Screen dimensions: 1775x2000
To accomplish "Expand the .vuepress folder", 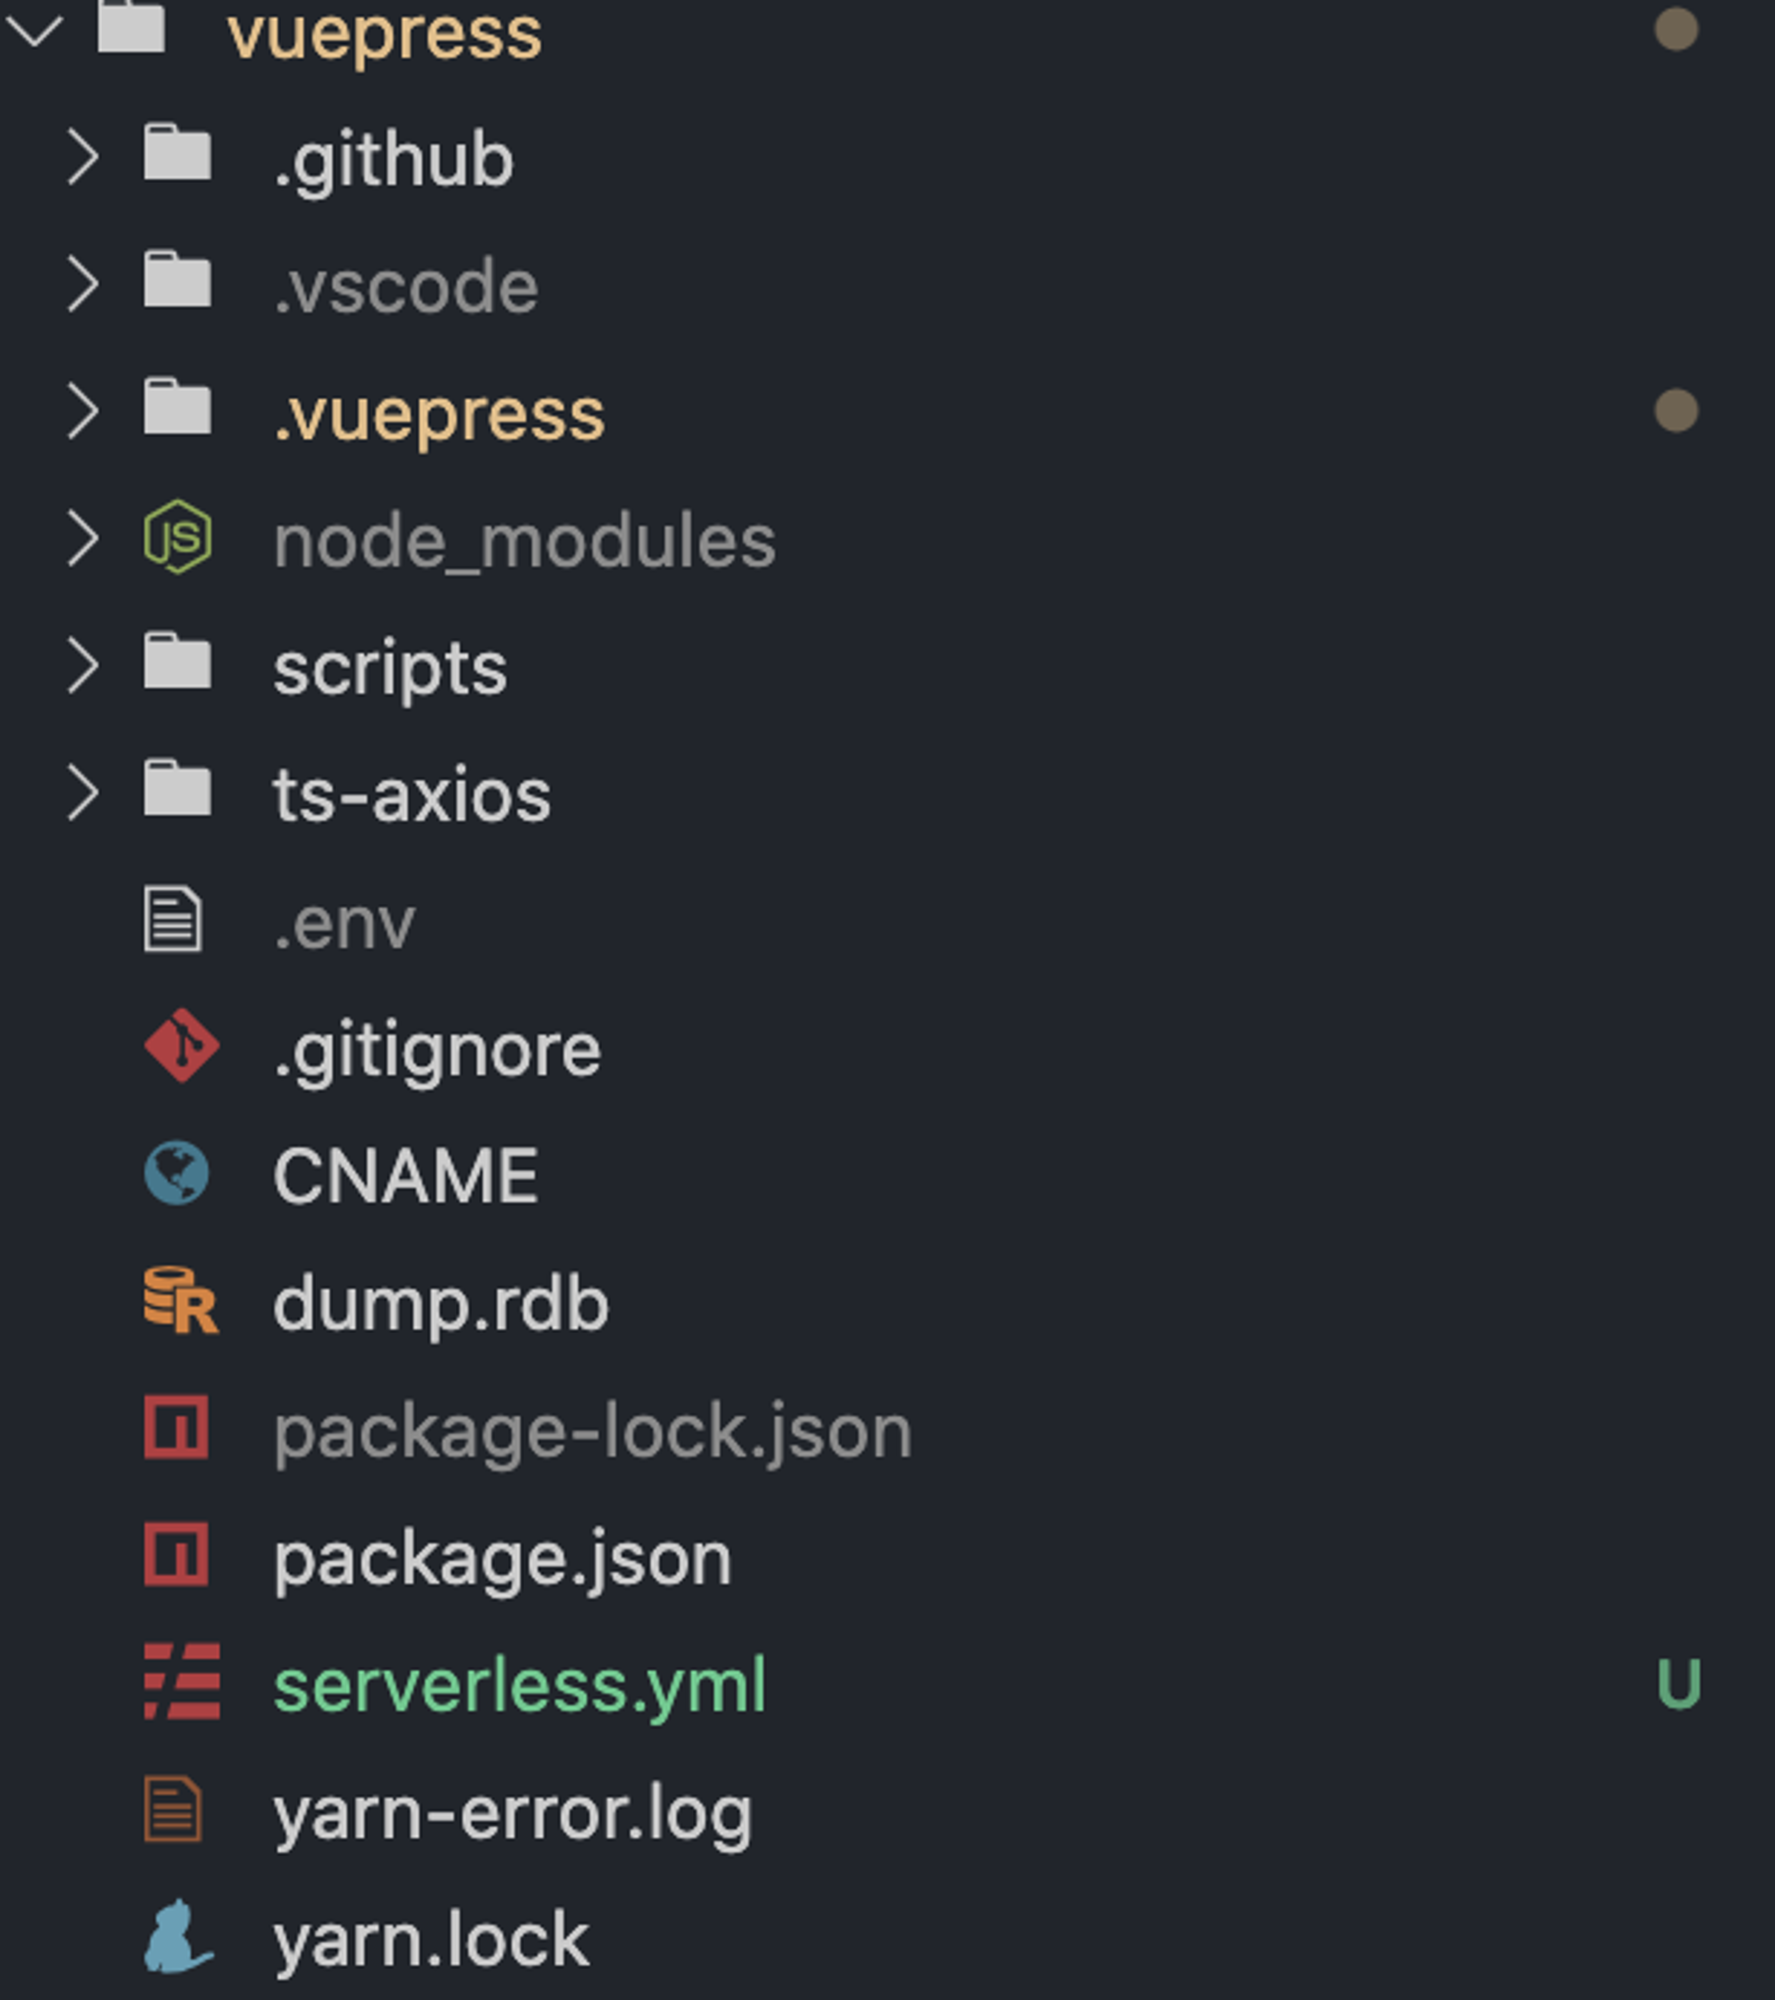I will [83, 411].
